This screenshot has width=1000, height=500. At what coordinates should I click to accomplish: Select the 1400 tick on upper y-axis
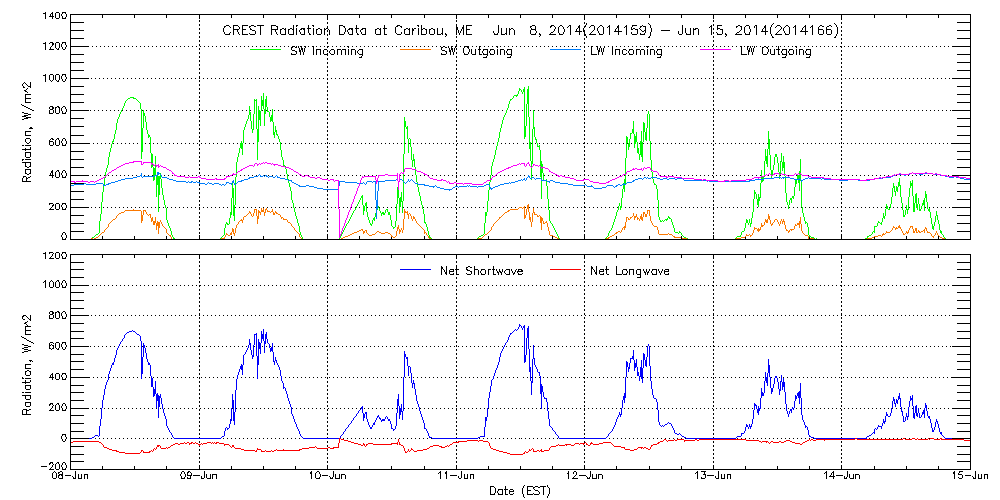pyautogui.click(x=52, y=18)
